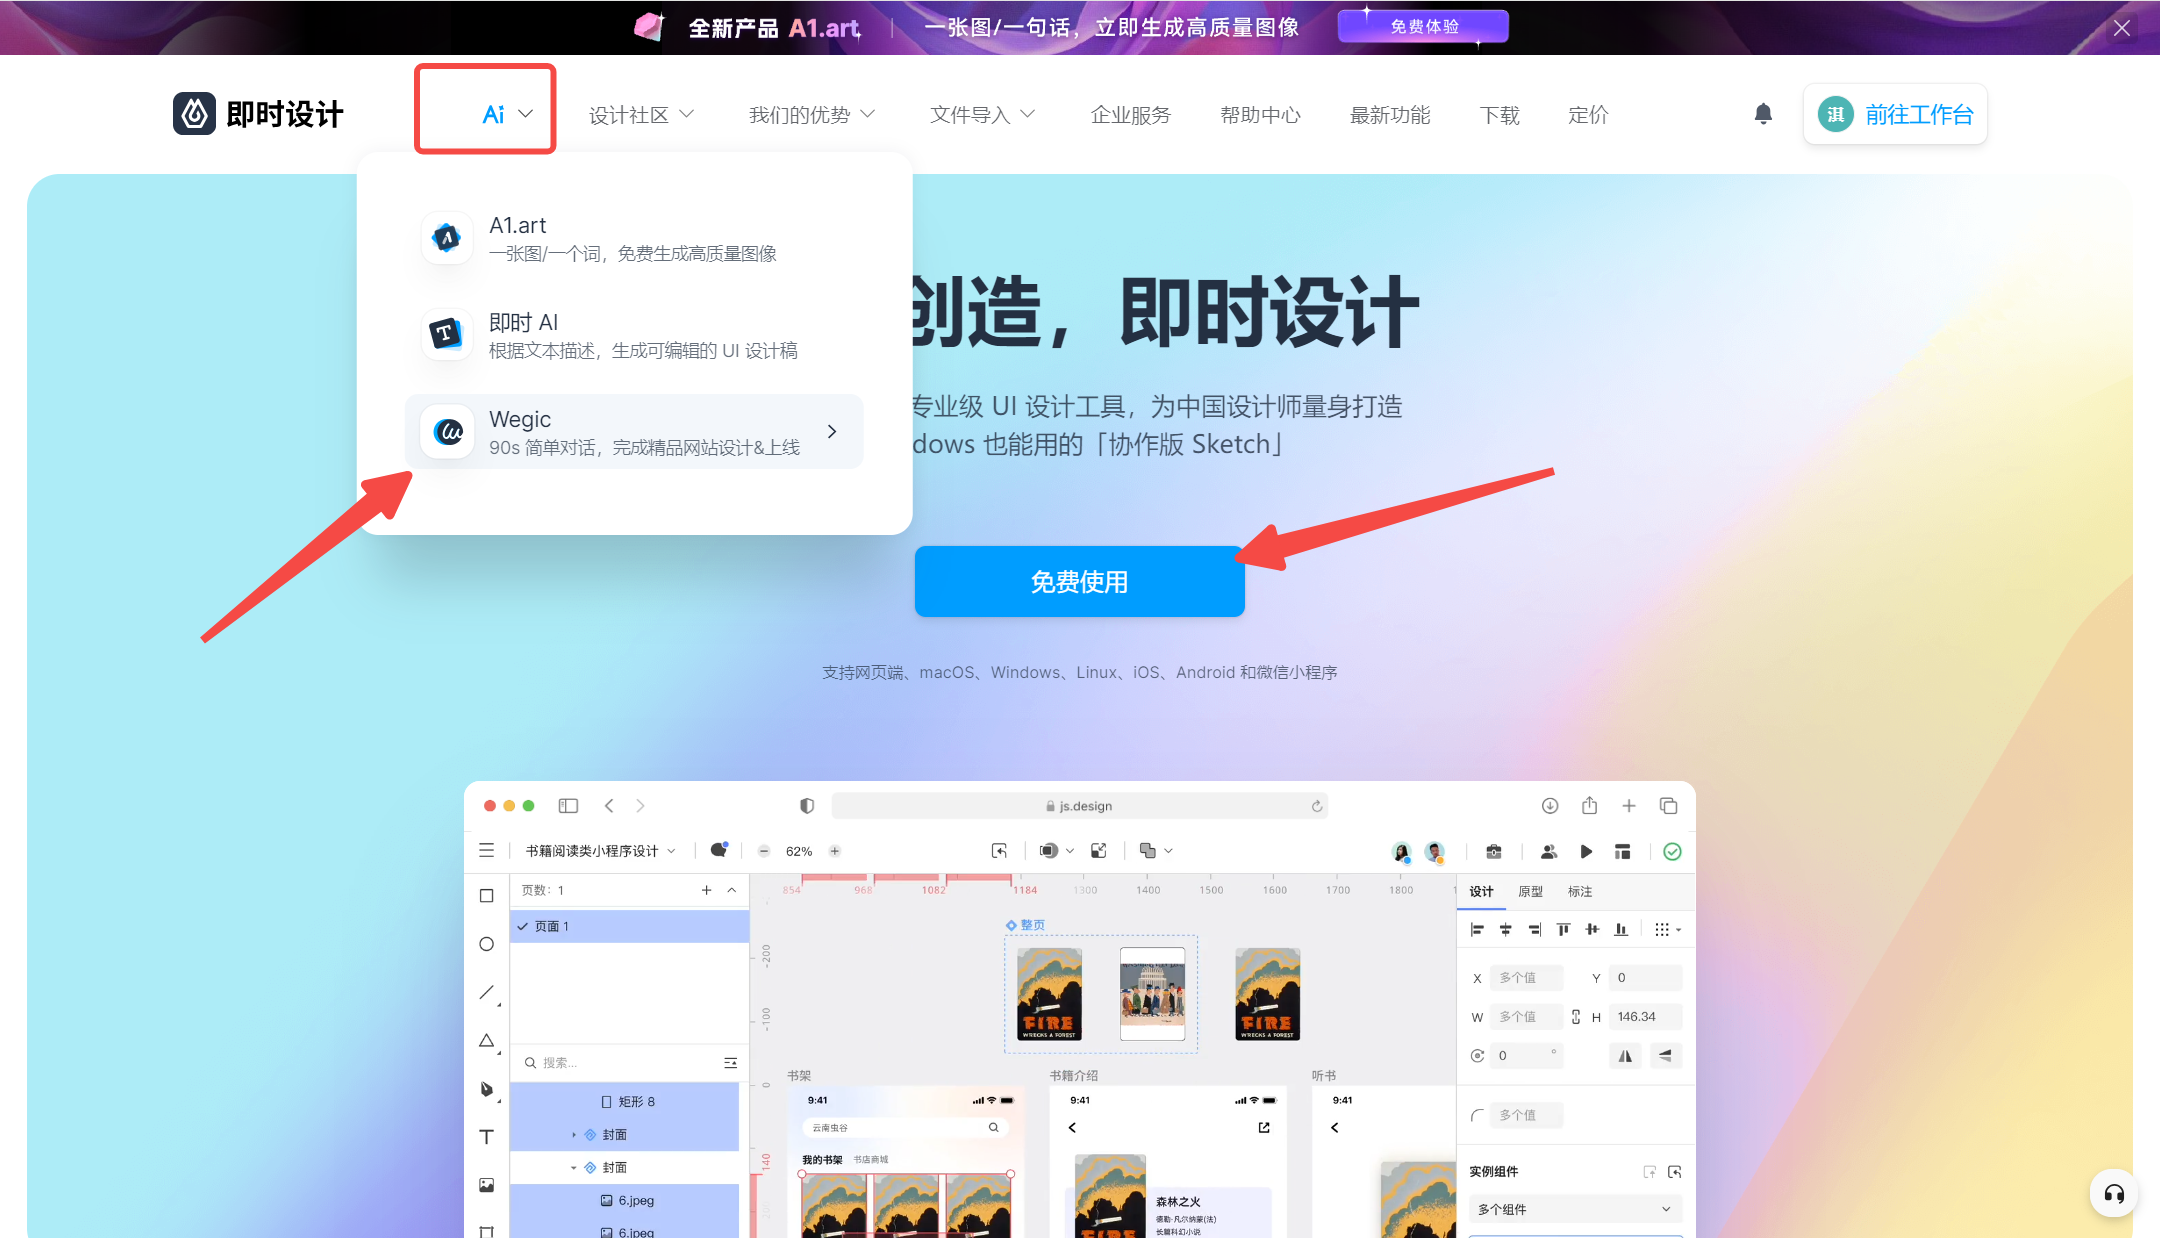Open the notification bell
The image size is (2160, 1238).
(x=1763, y=114)
